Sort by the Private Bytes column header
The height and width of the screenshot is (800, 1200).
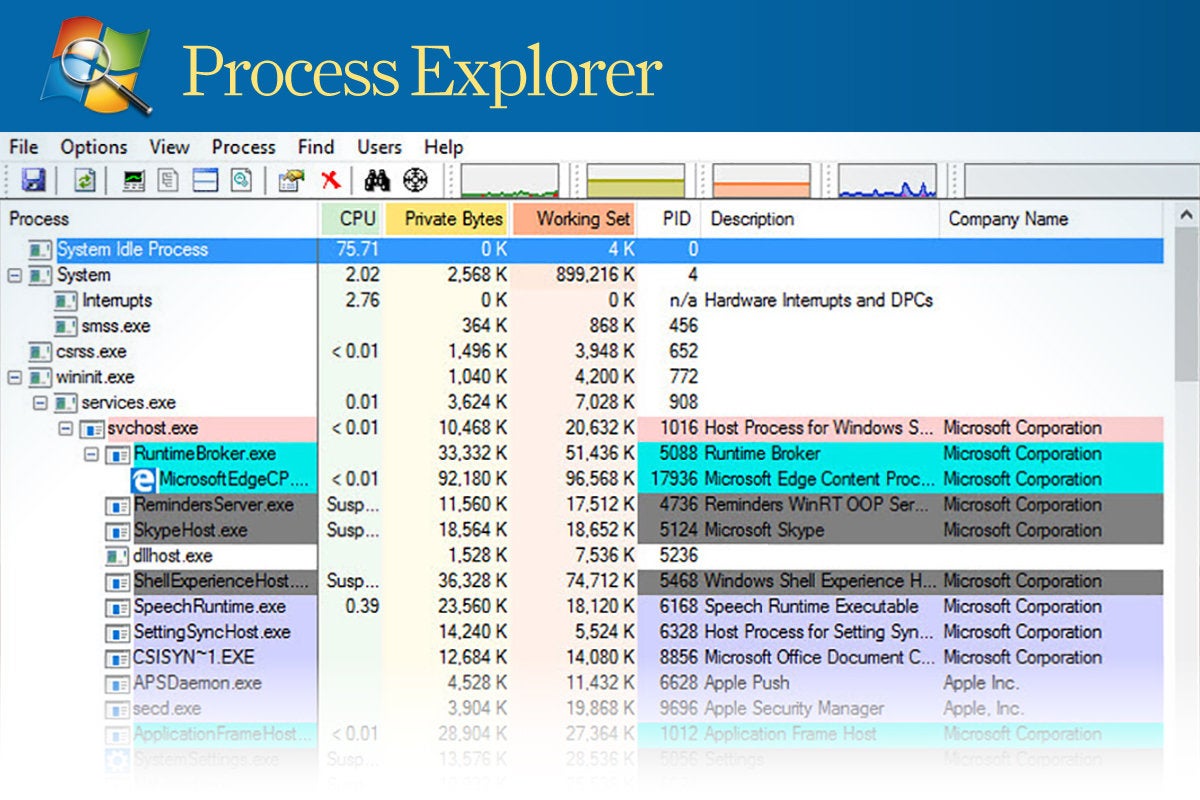point(447,219)
